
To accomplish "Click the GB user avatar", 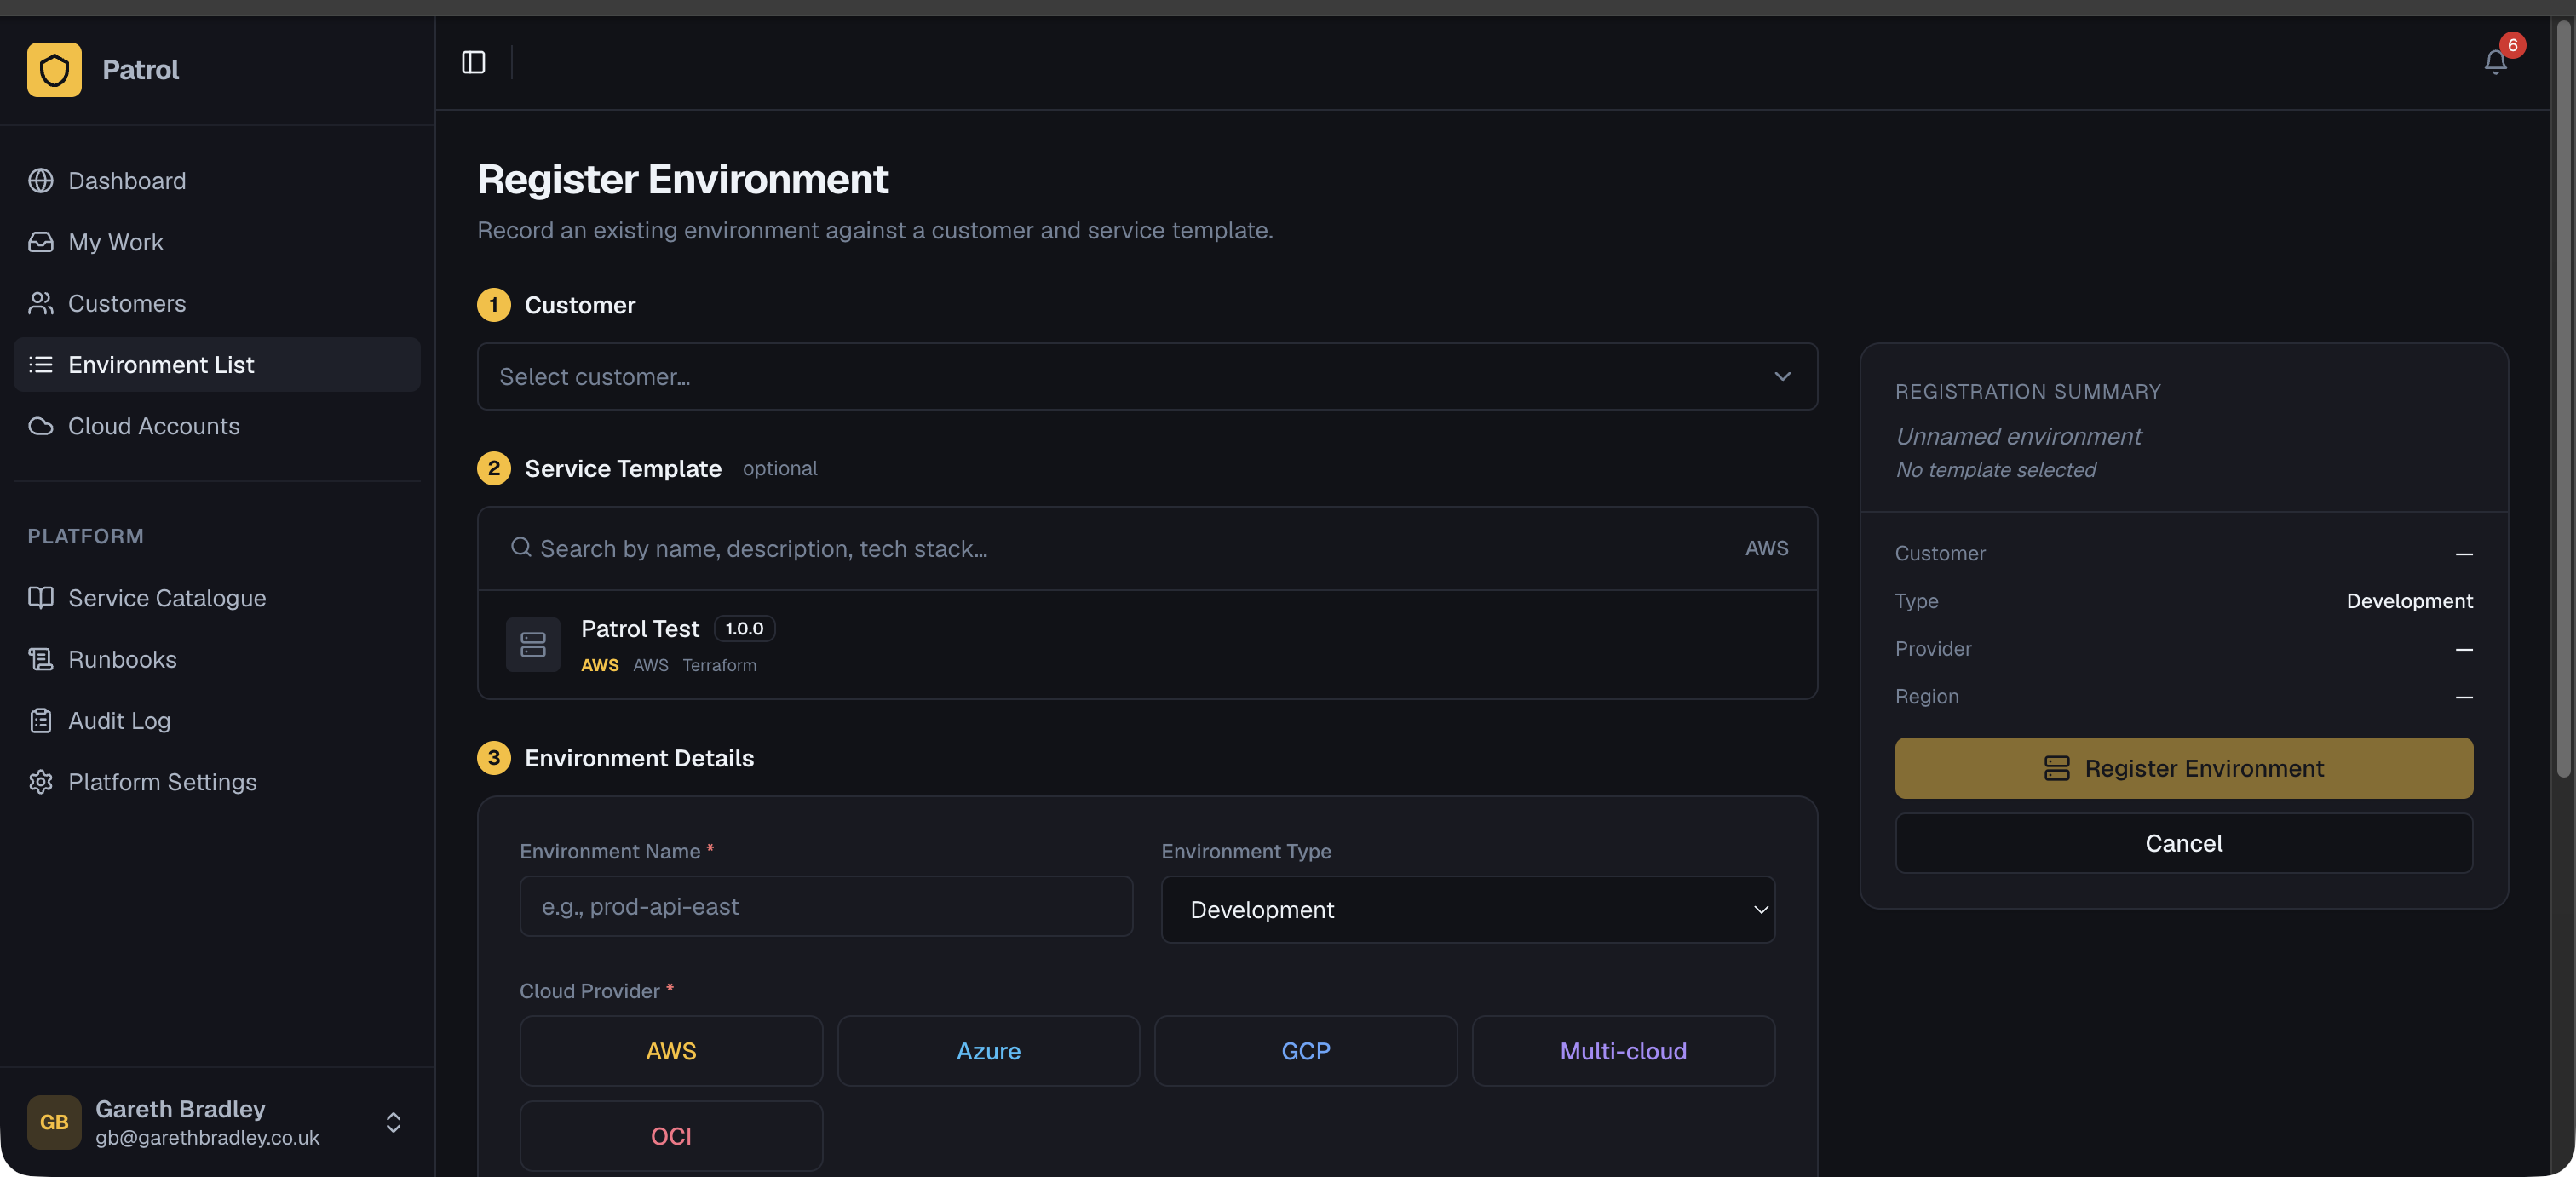I will pyautogui.click(x=54, y=1121).
